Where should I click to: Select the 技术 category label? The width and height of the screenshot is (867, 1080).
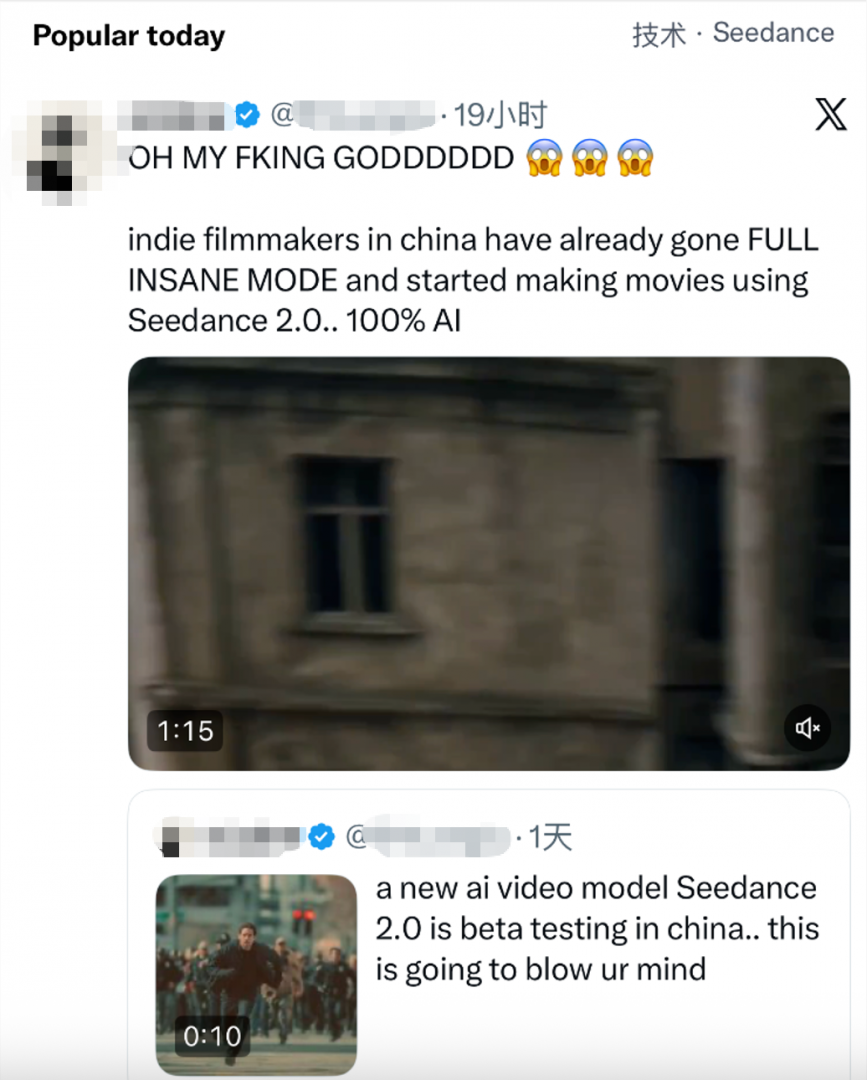tap(659, 34)
